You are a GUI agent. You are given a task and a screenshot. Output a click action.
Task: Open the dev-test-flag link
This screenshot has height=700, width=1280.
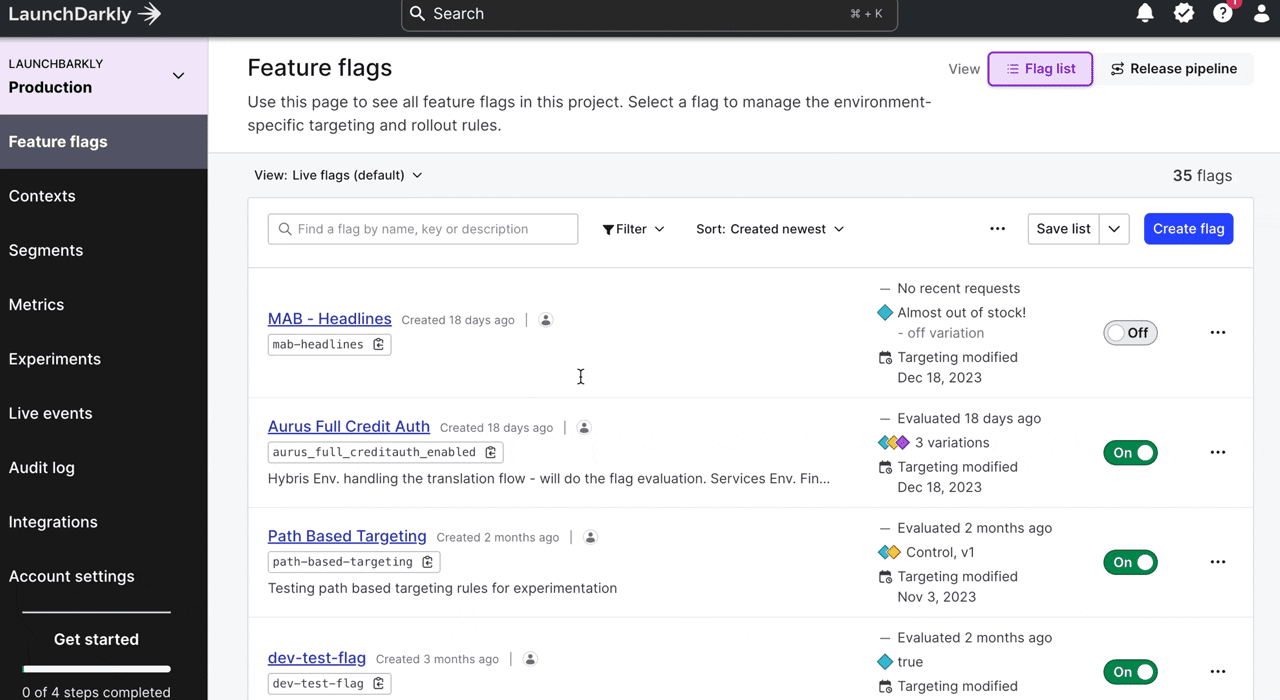[317, 658]
